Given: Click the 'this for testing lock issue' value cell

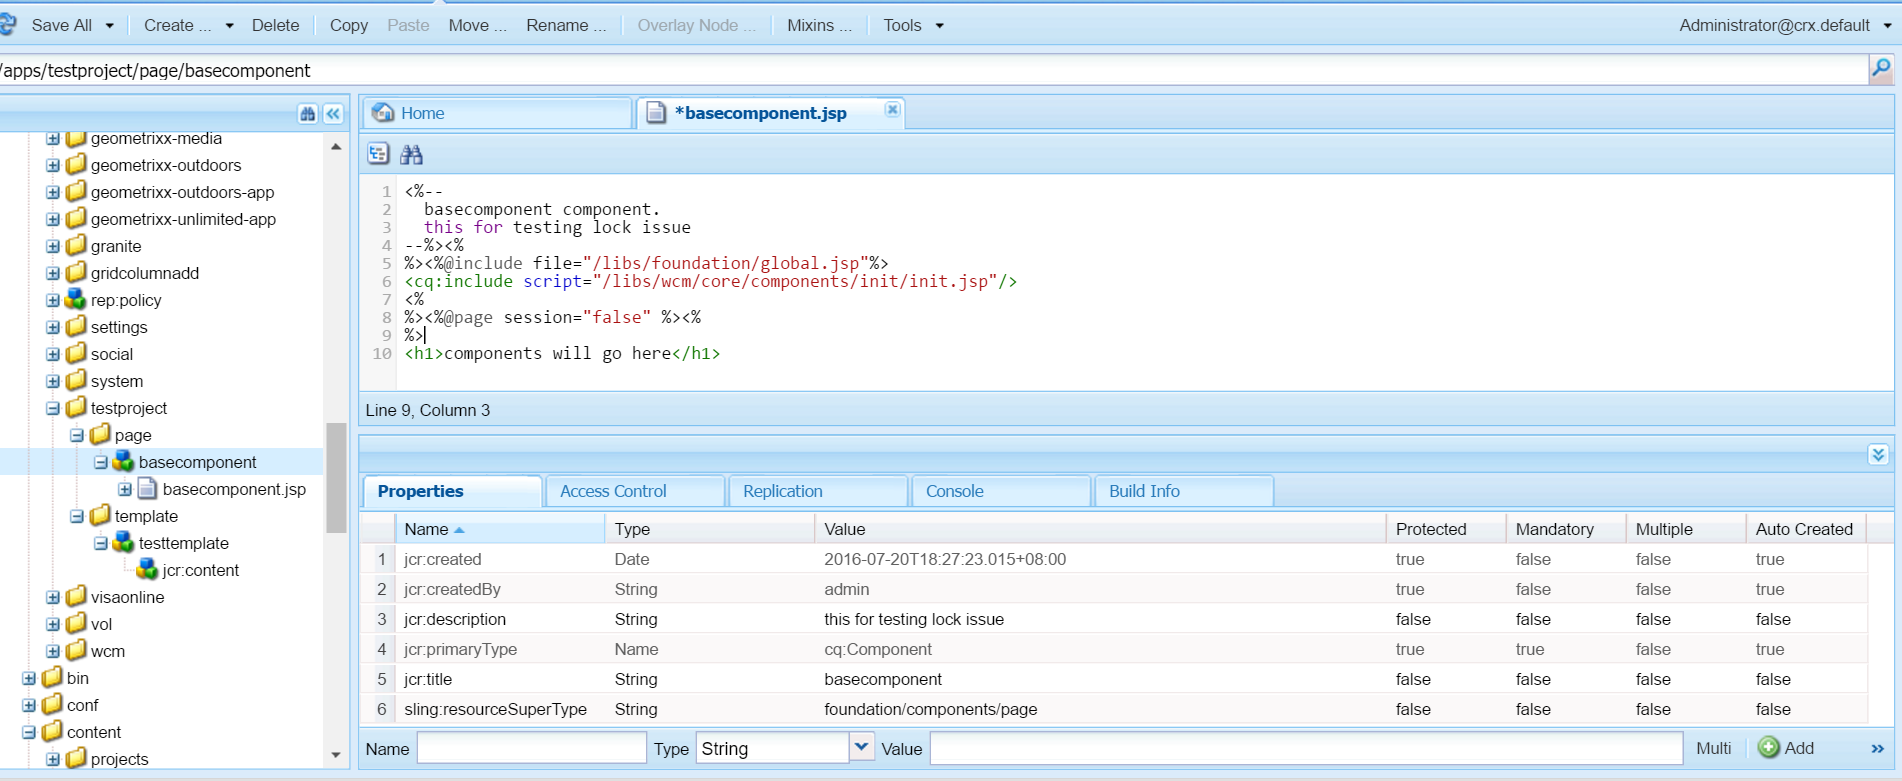Looking at the screenshot, I should pyautogui.click(x=1099, y=619).
